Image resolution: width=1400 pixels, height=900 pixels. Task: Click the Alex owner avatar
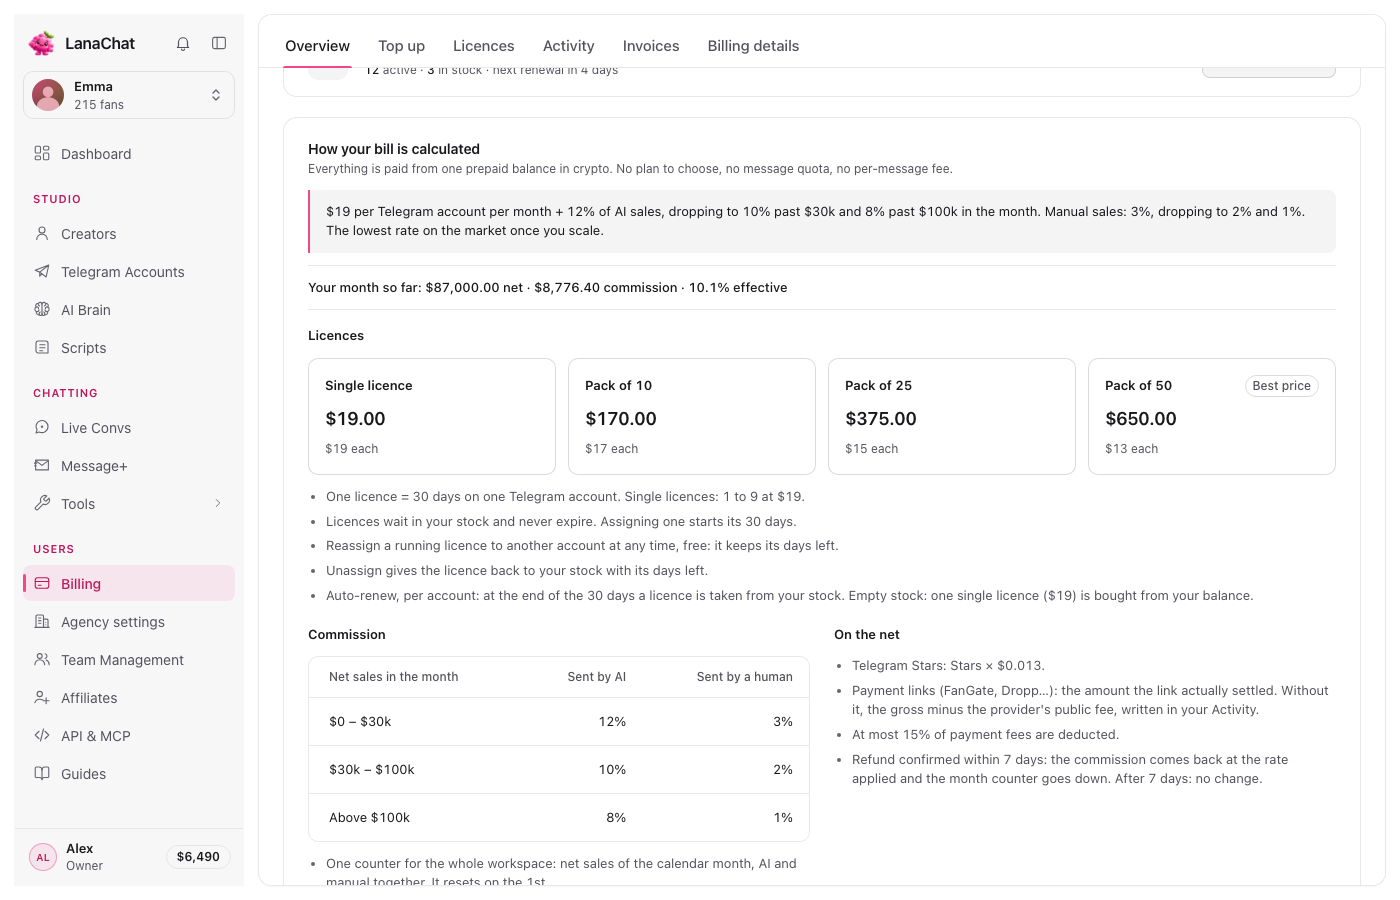click(x=43, y=857)
